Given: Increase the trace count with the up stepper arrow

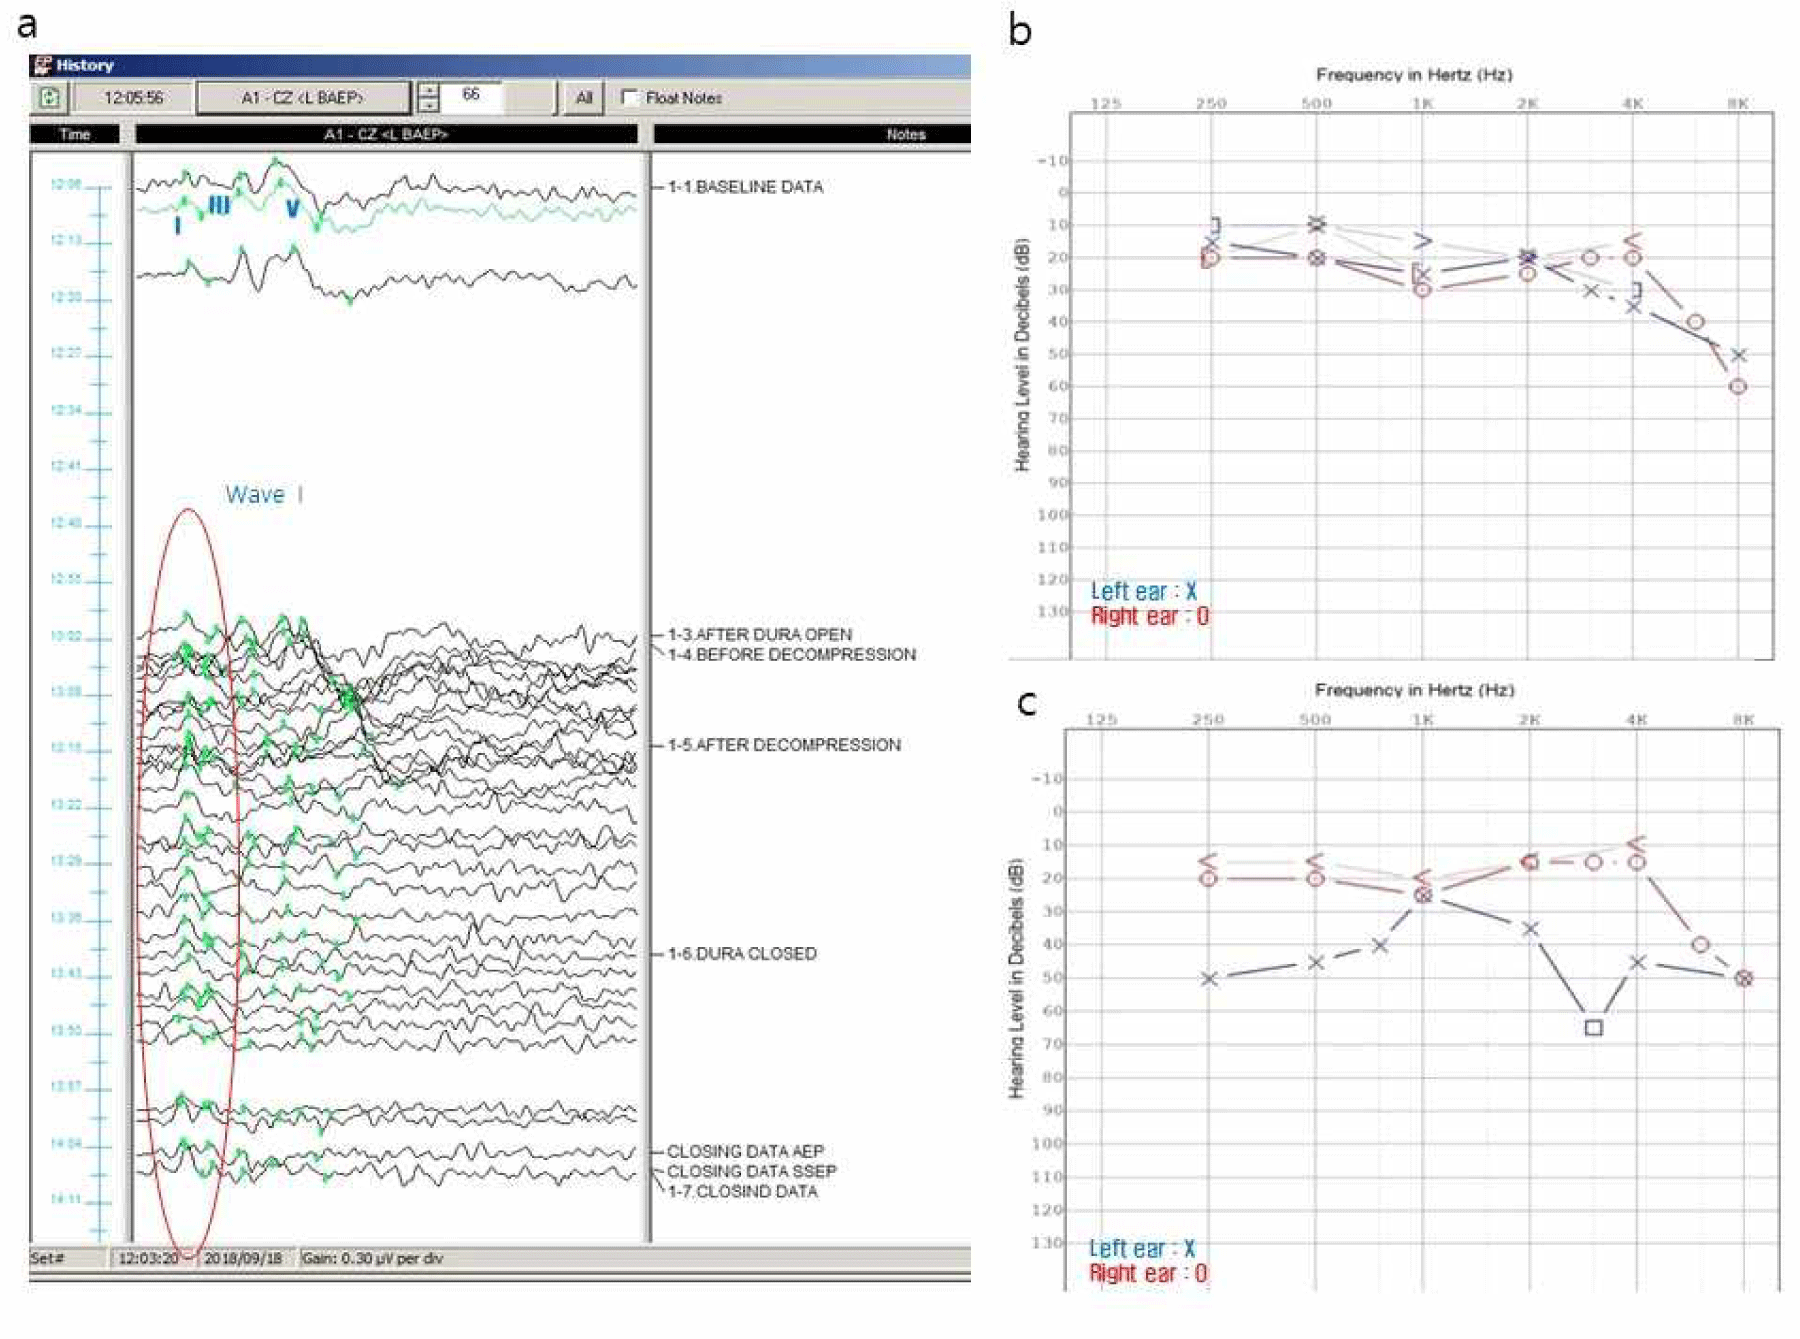Looking at the screenshot, I should coord(429,90).
